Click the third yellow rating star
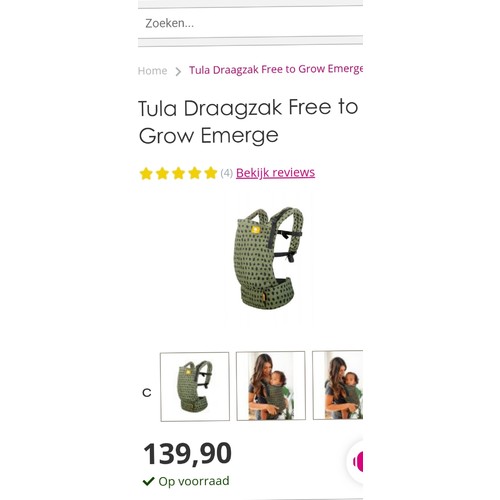 pyautogui.click(x=178, y=173)
